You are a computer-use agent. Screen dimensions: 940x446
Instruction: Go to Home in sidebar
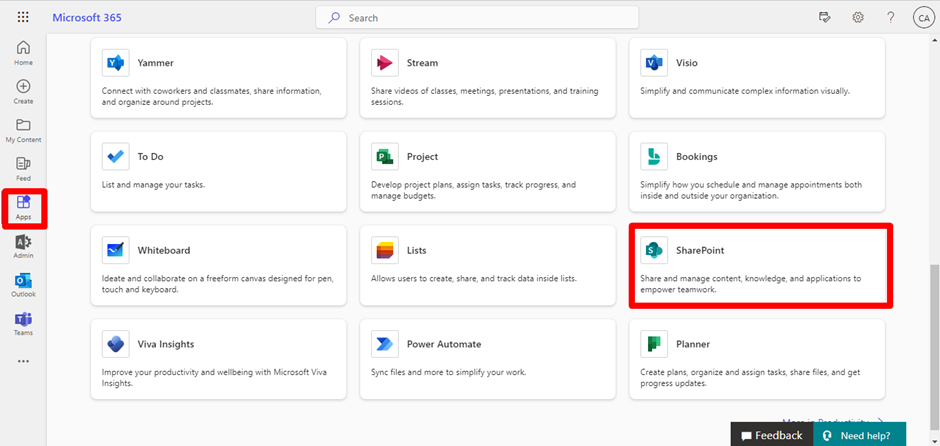(x=23, y=53)
